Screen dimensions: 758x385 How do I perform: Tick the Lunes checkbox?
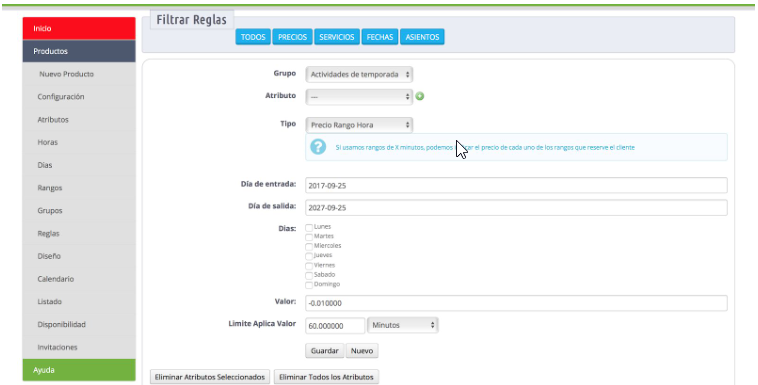tap(309, 227)
